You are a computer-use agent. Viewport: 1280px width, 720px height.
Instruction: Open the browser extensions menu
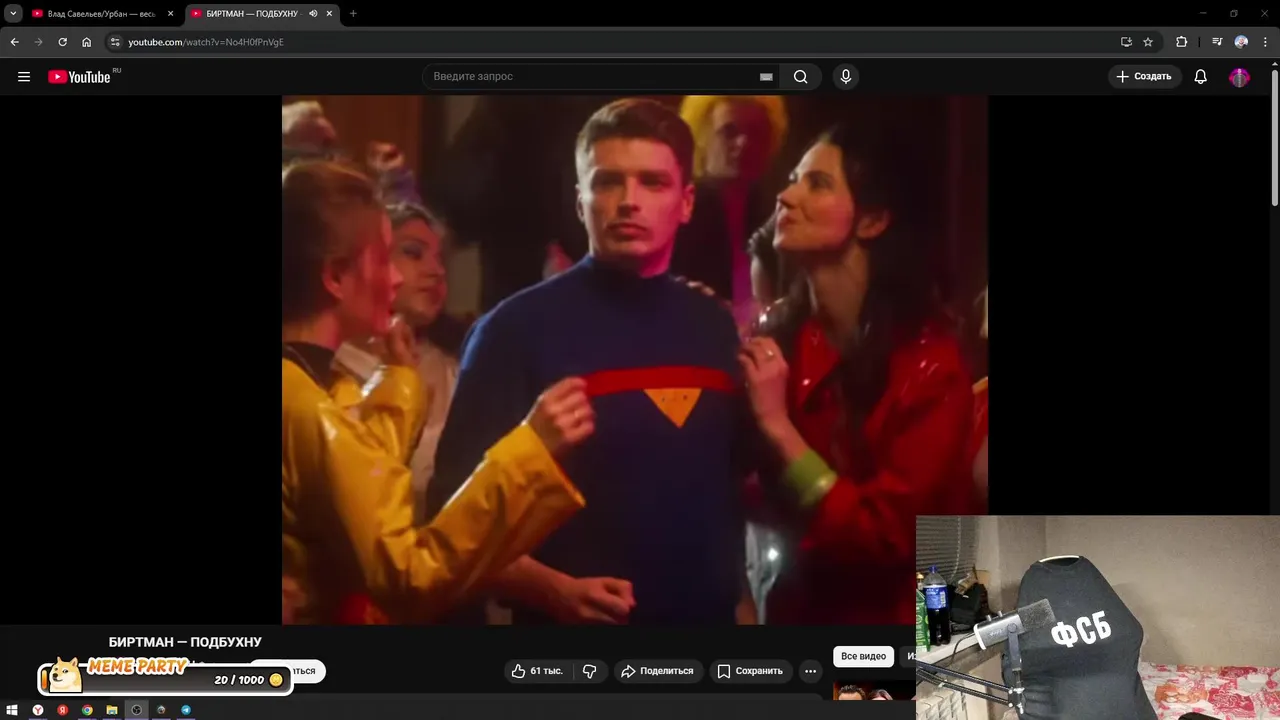pyautogui.click(x=1182, y=42)
